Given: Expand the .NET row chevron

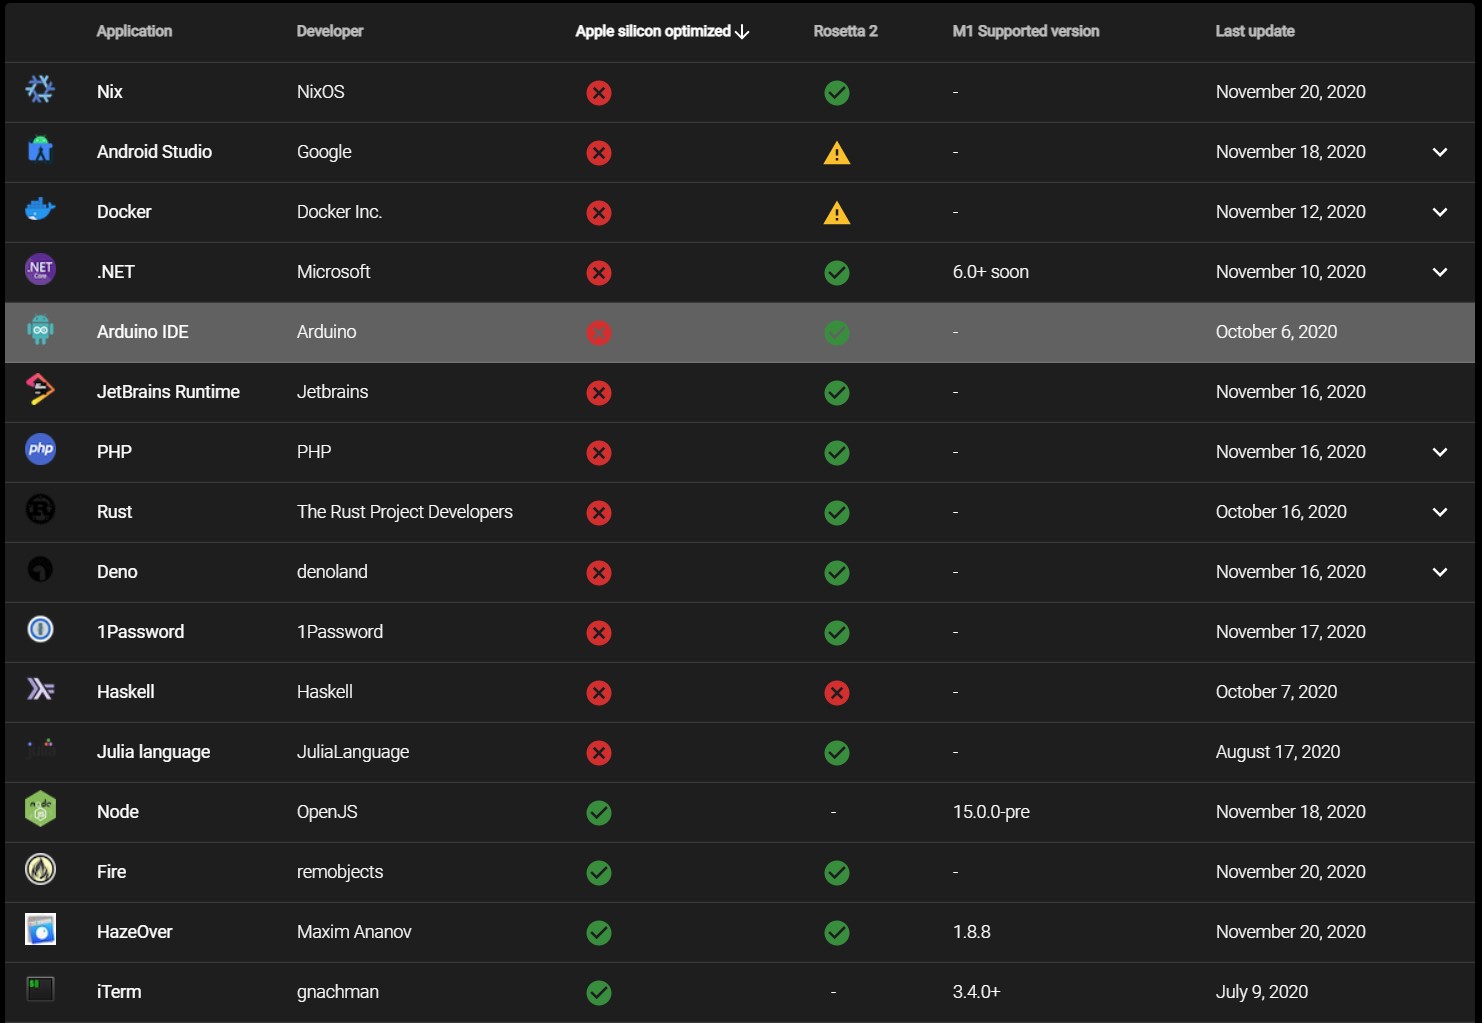Looking at the screenshot, I should [1440, 272].
